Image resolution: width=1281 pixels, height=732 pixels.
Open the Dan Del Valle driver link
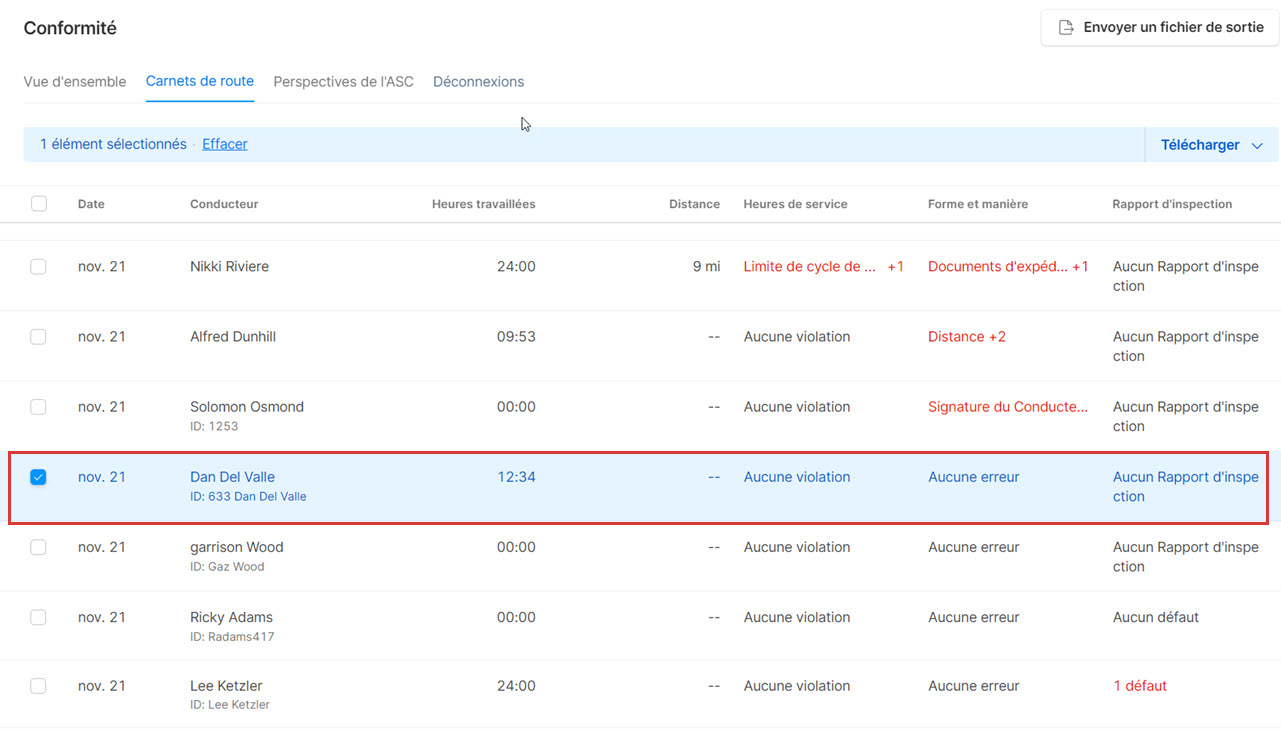click(x=232, y=477)
